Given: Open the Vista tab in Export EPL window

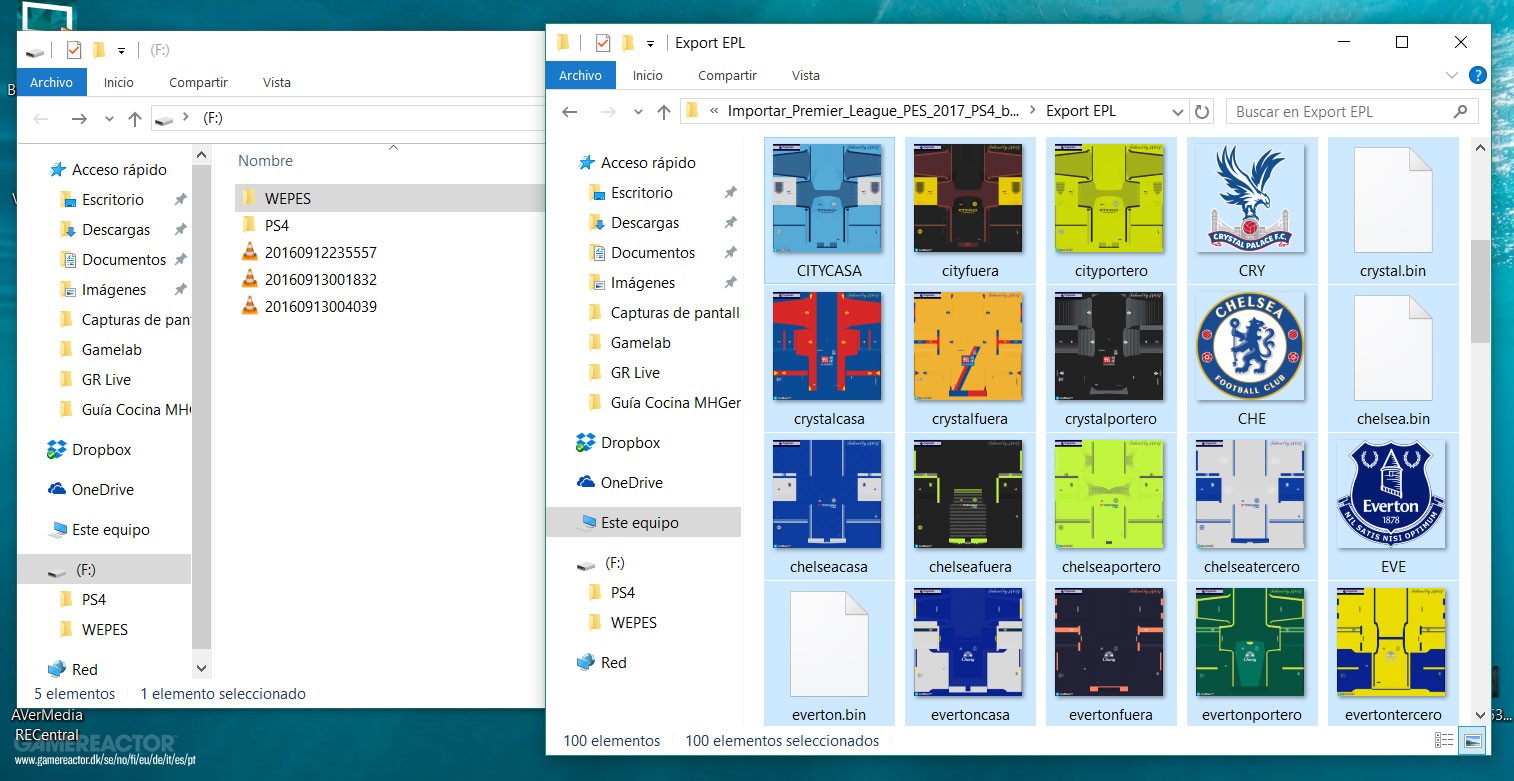Looking at the screenshot, I should (805, 75).
